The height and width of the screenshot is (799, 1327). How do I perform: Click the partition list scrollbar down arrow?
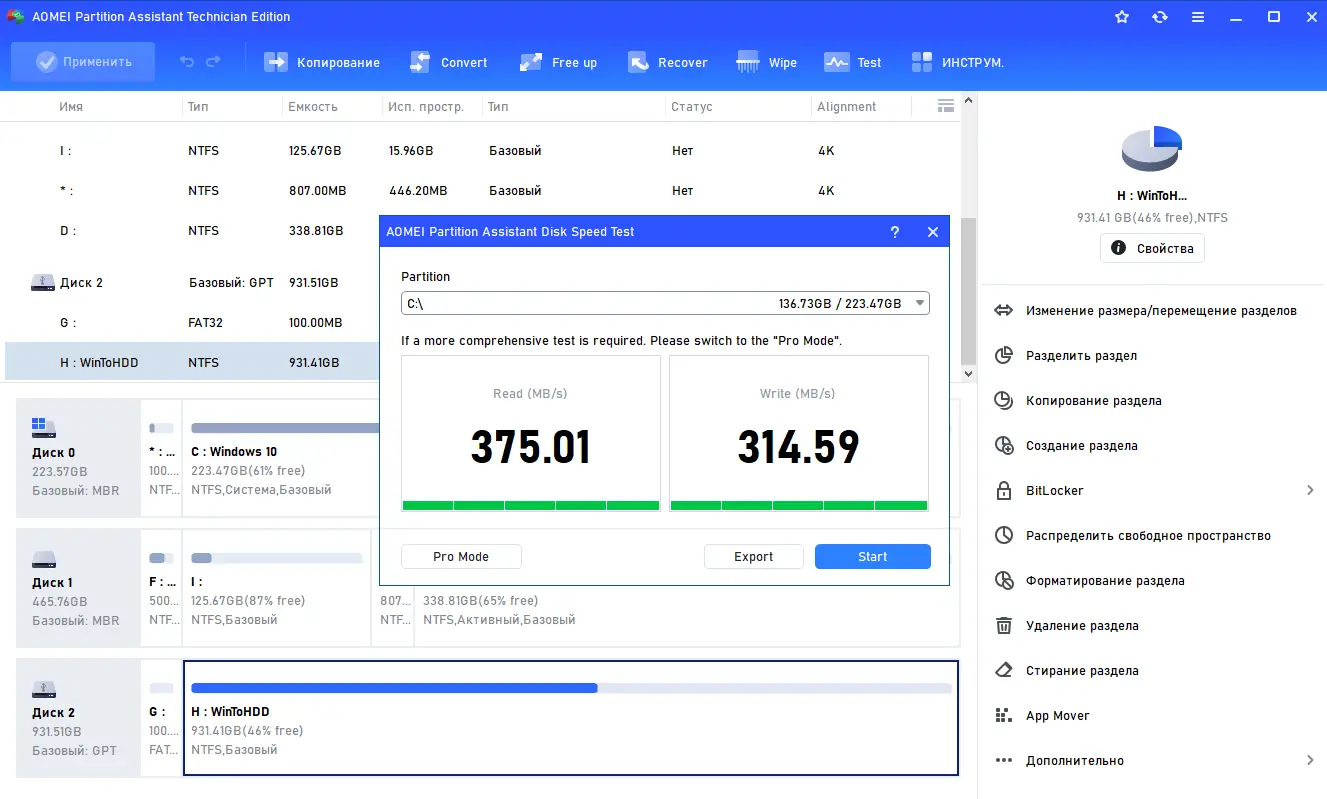(968, 373)
